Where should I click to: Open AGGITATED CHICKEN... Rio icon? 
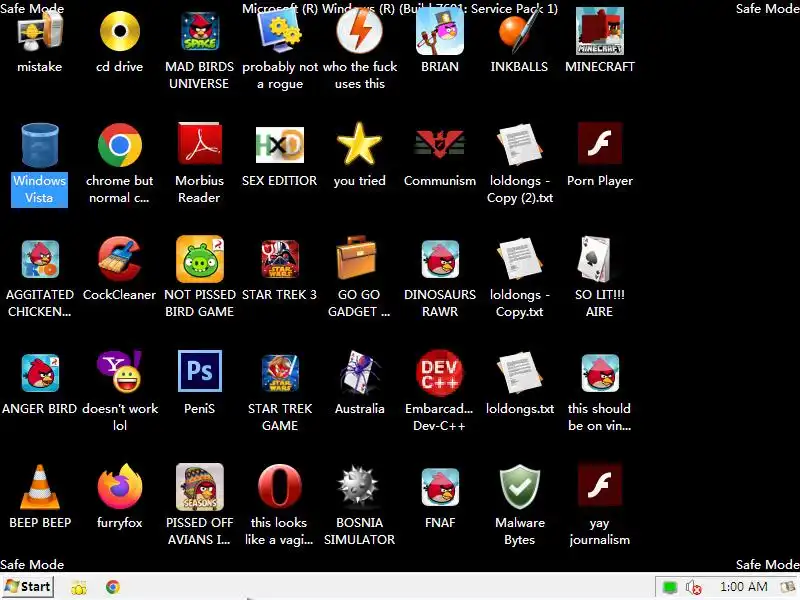[x=40, y=259]
